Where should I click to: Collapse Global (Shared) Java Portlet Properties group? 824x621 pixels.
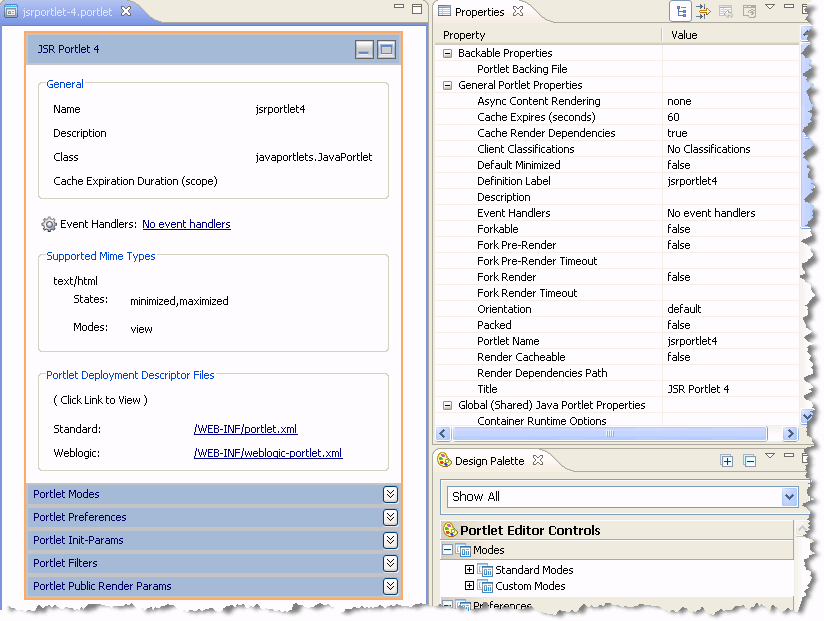point(447,406)
